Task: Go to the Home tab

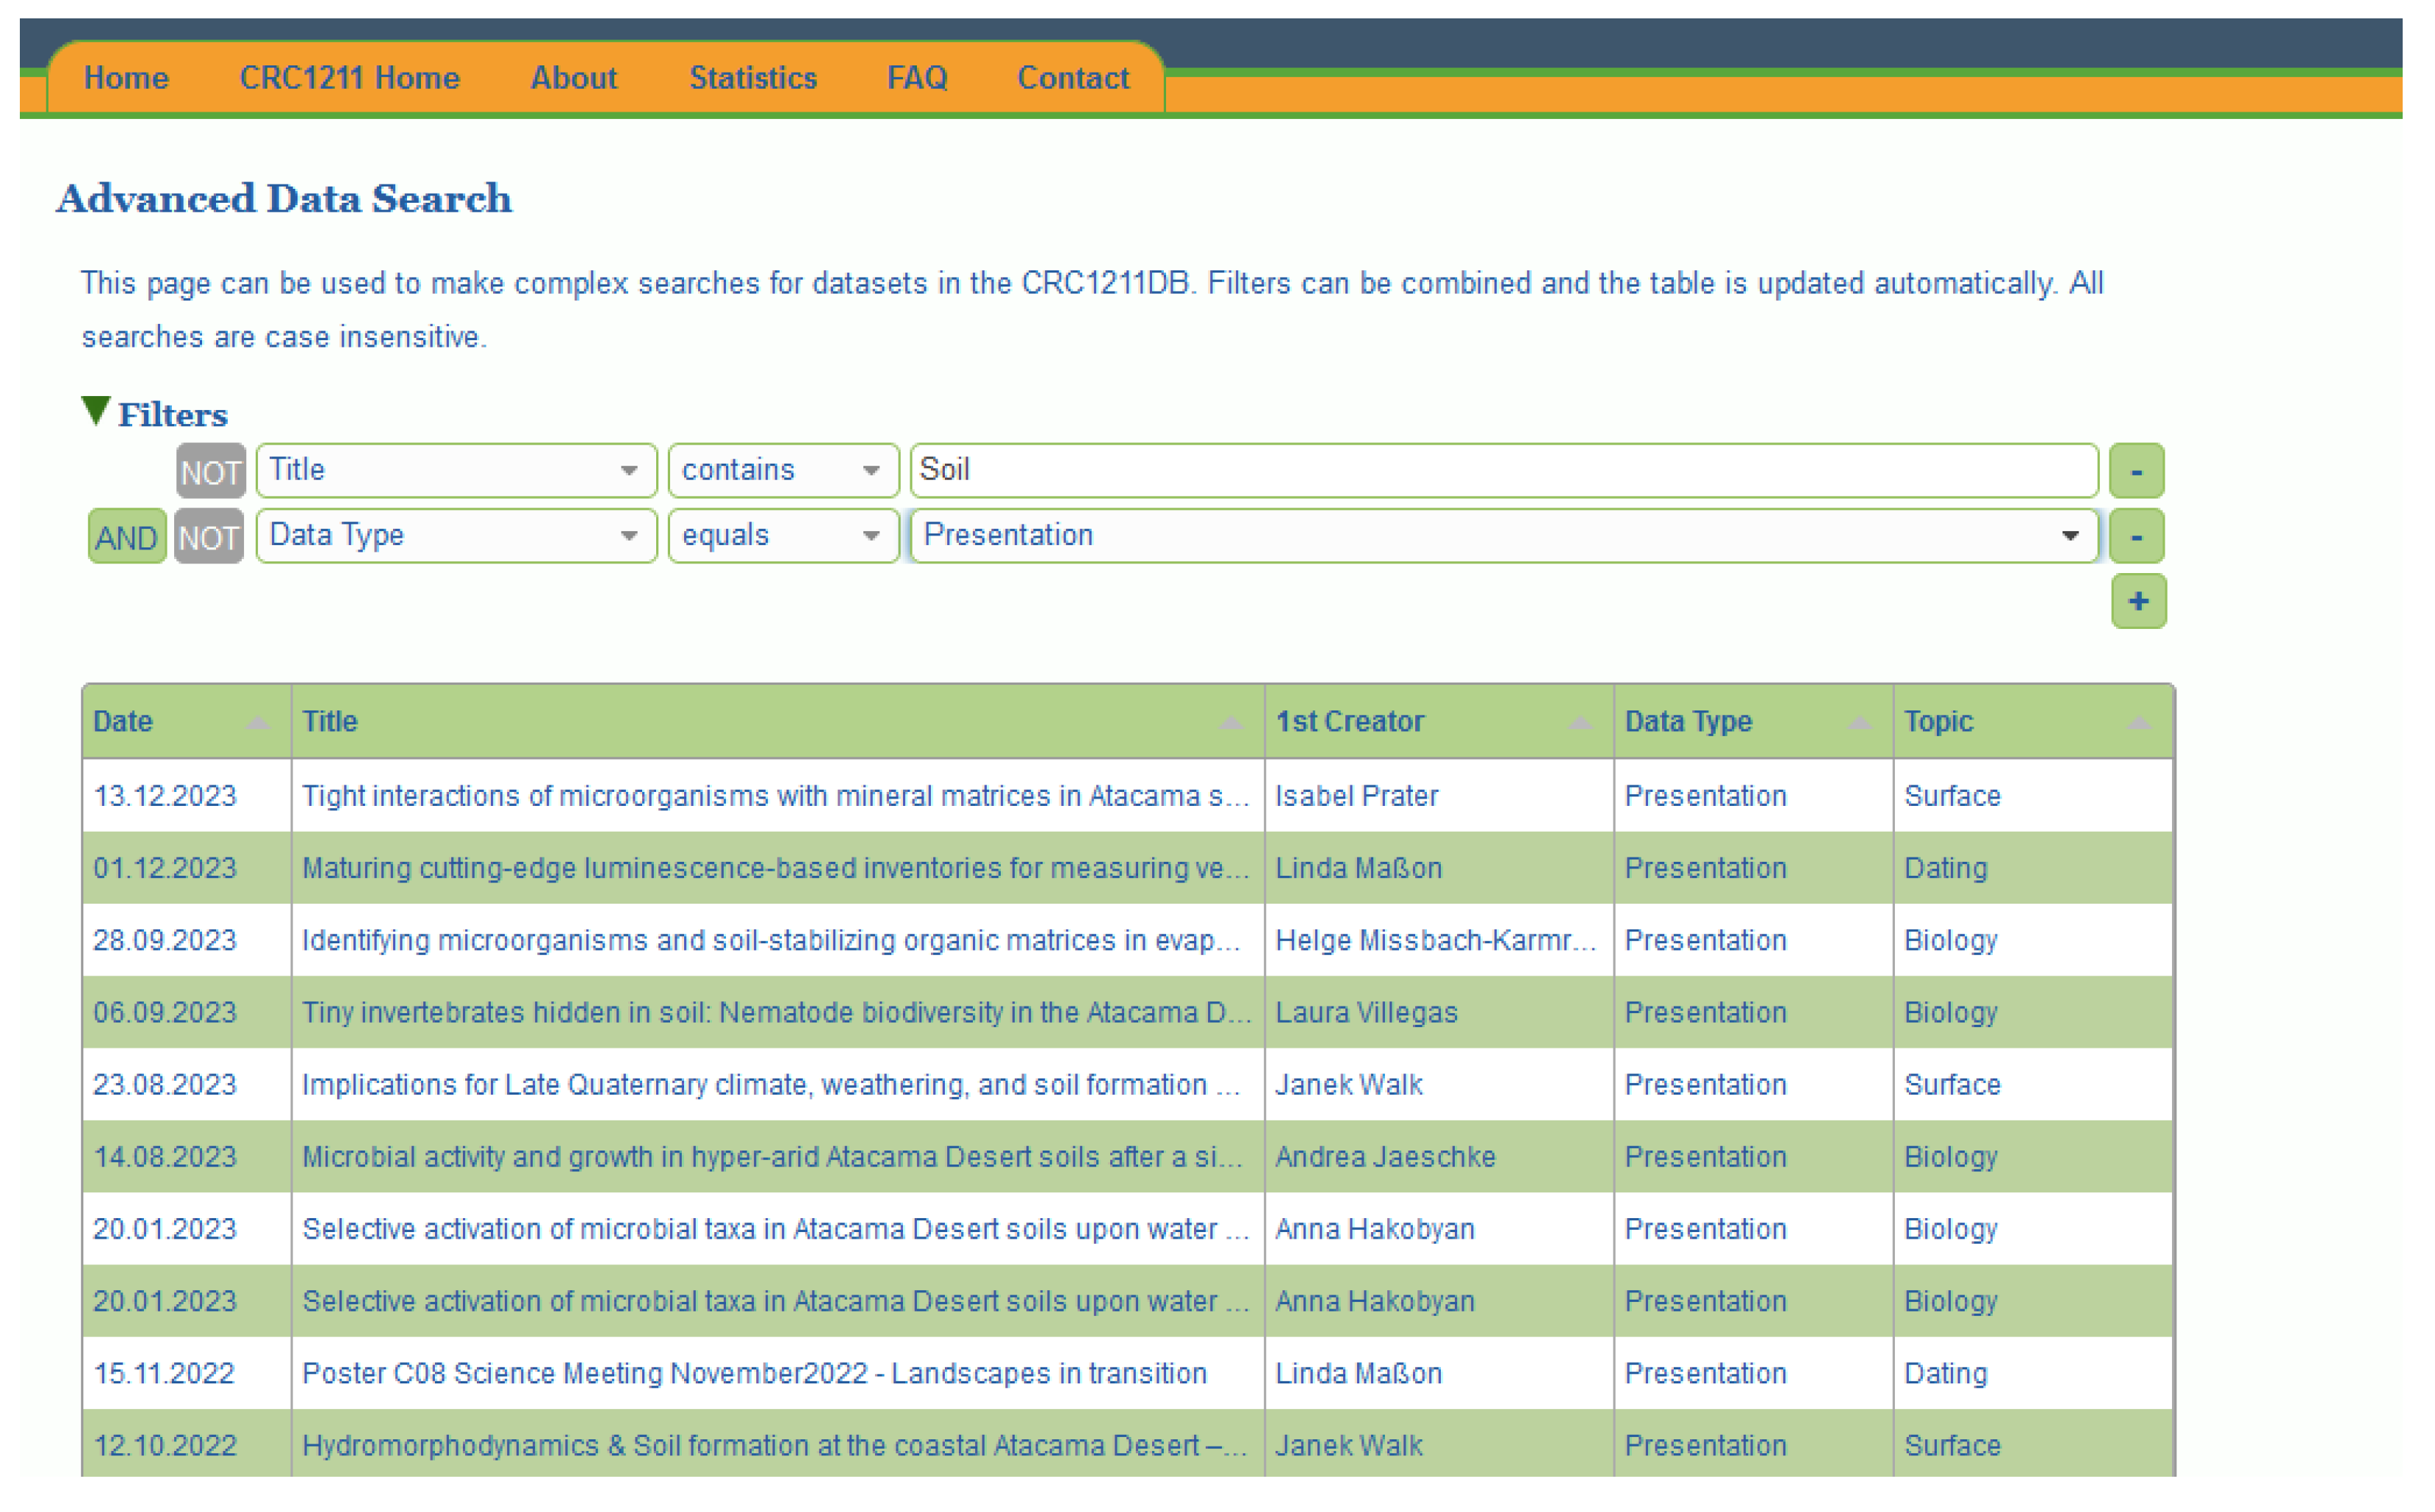Action: tap(126, 78)
